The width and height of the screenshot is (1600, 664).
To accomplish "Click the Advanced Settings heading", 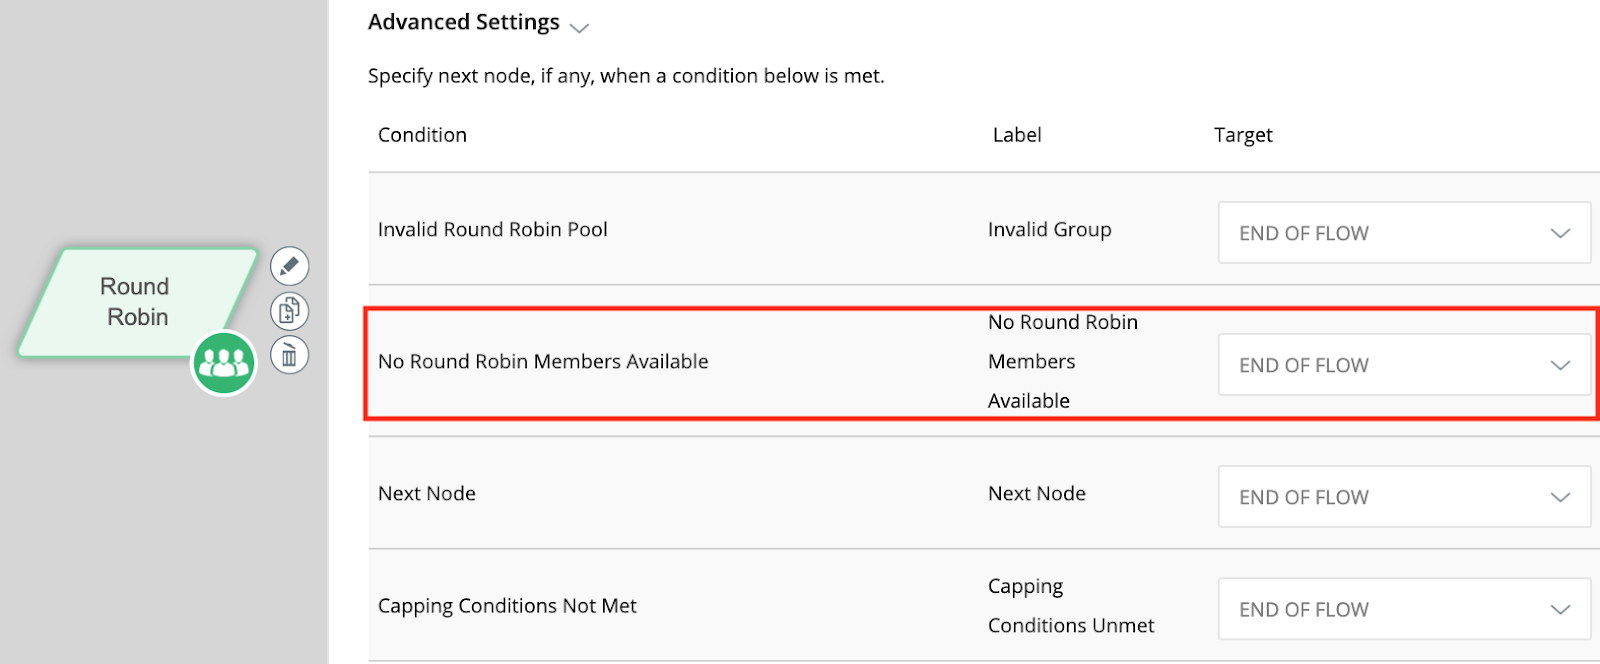I will tap(463, 22).
